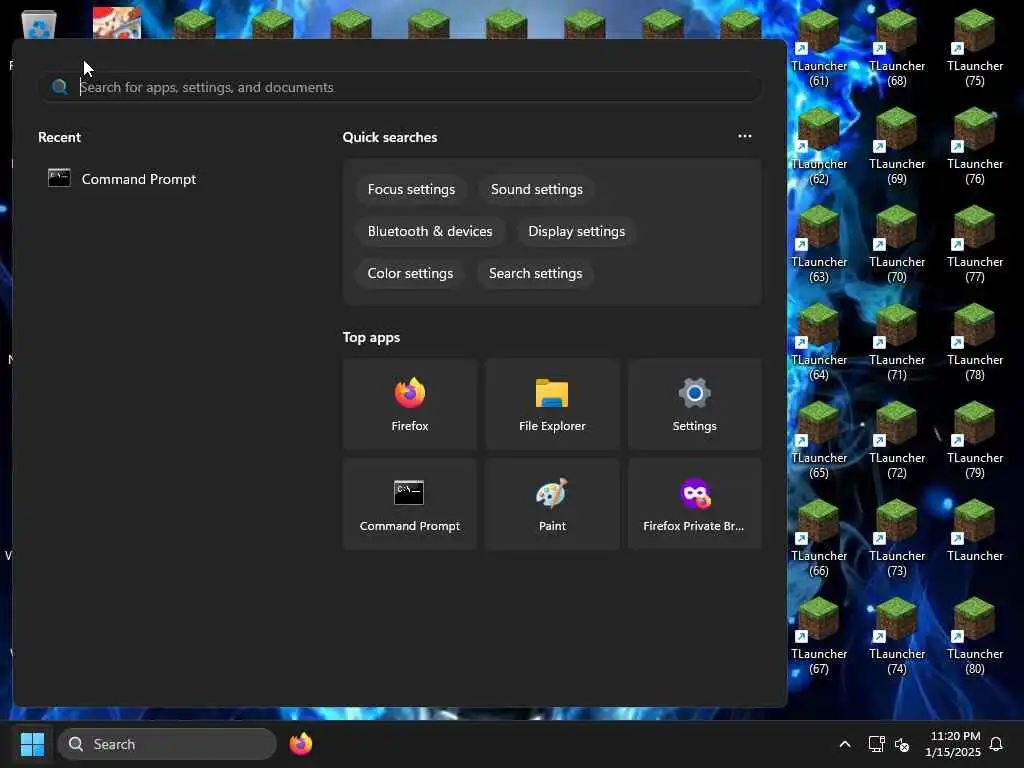
Task: Launch Command Prompt from Top apps
Action: [x=409, y=504]
